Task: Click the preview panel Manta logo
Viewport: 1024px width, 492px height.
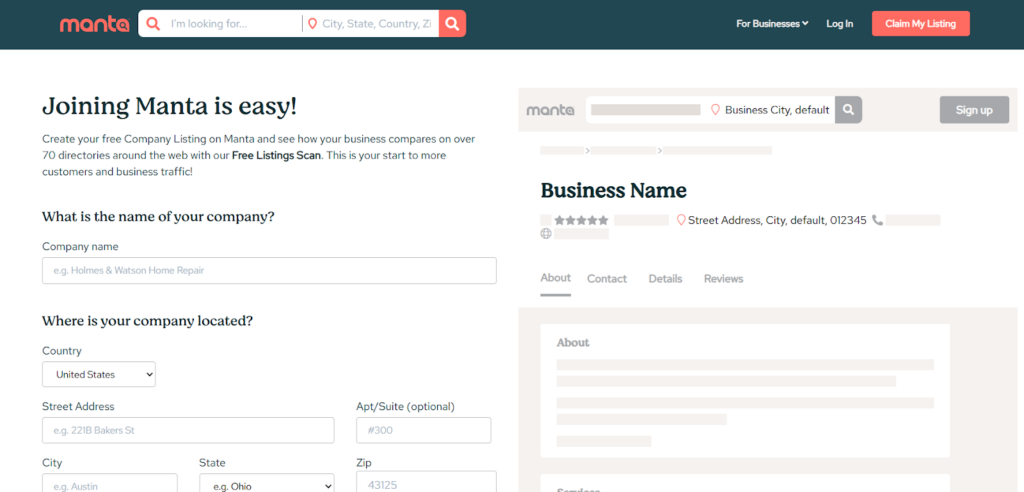Action: coord(551,110)
